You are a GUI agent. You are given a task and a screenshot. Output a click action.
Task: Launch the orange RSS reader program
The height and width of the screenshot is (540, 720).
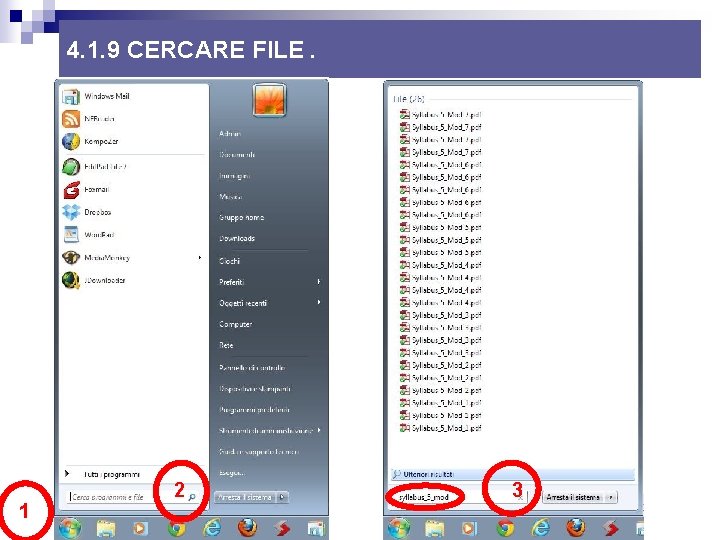coord(89,119)
